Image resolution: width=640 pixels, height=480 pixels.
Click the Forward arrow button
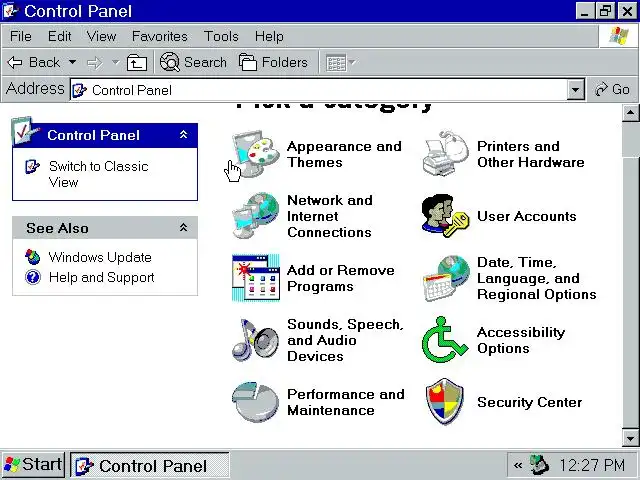click(95, 63)
